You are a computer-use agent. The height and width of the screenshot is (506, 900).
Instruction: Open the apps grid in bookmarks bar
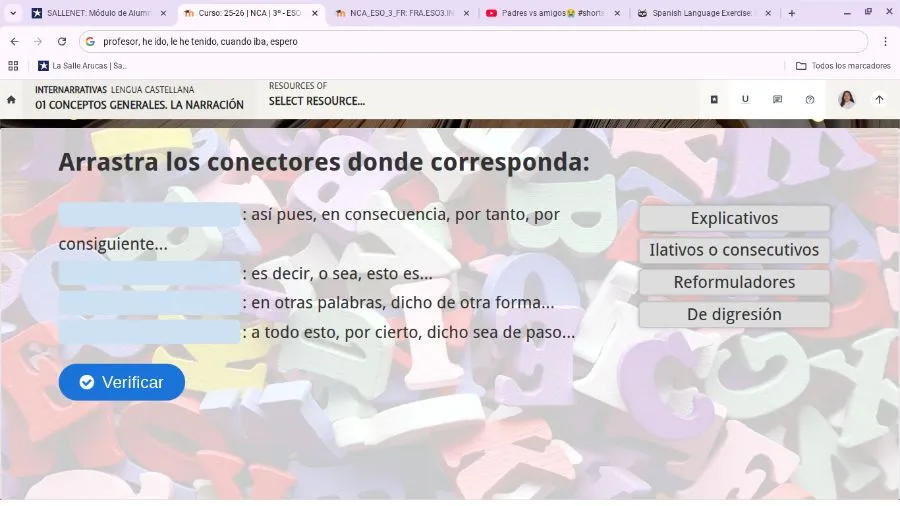(x=13, y=66)
